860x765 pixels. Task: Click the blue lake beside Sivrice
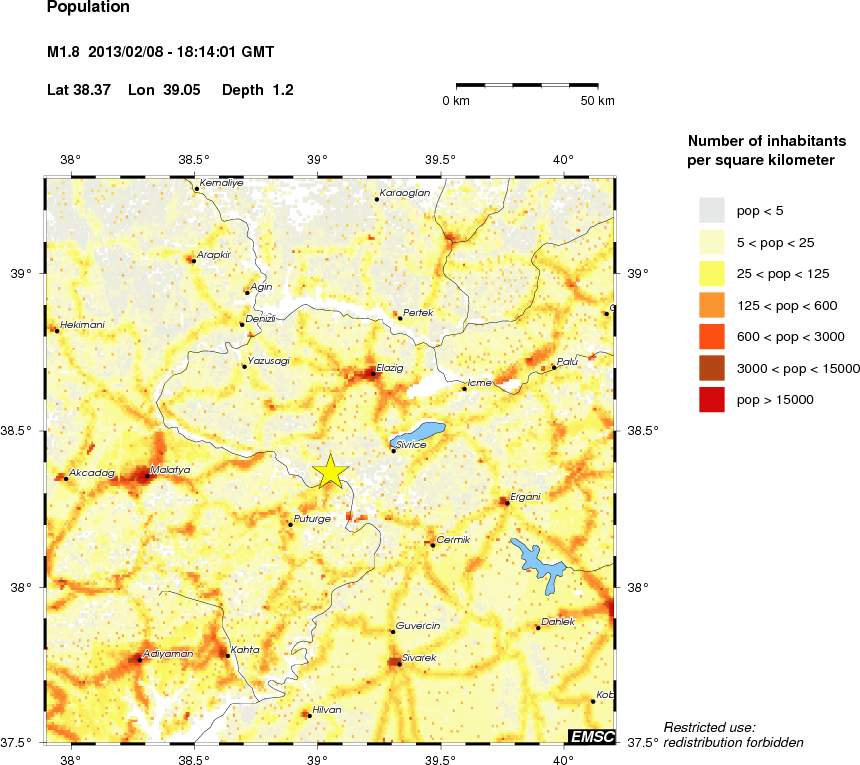point(420,435)
